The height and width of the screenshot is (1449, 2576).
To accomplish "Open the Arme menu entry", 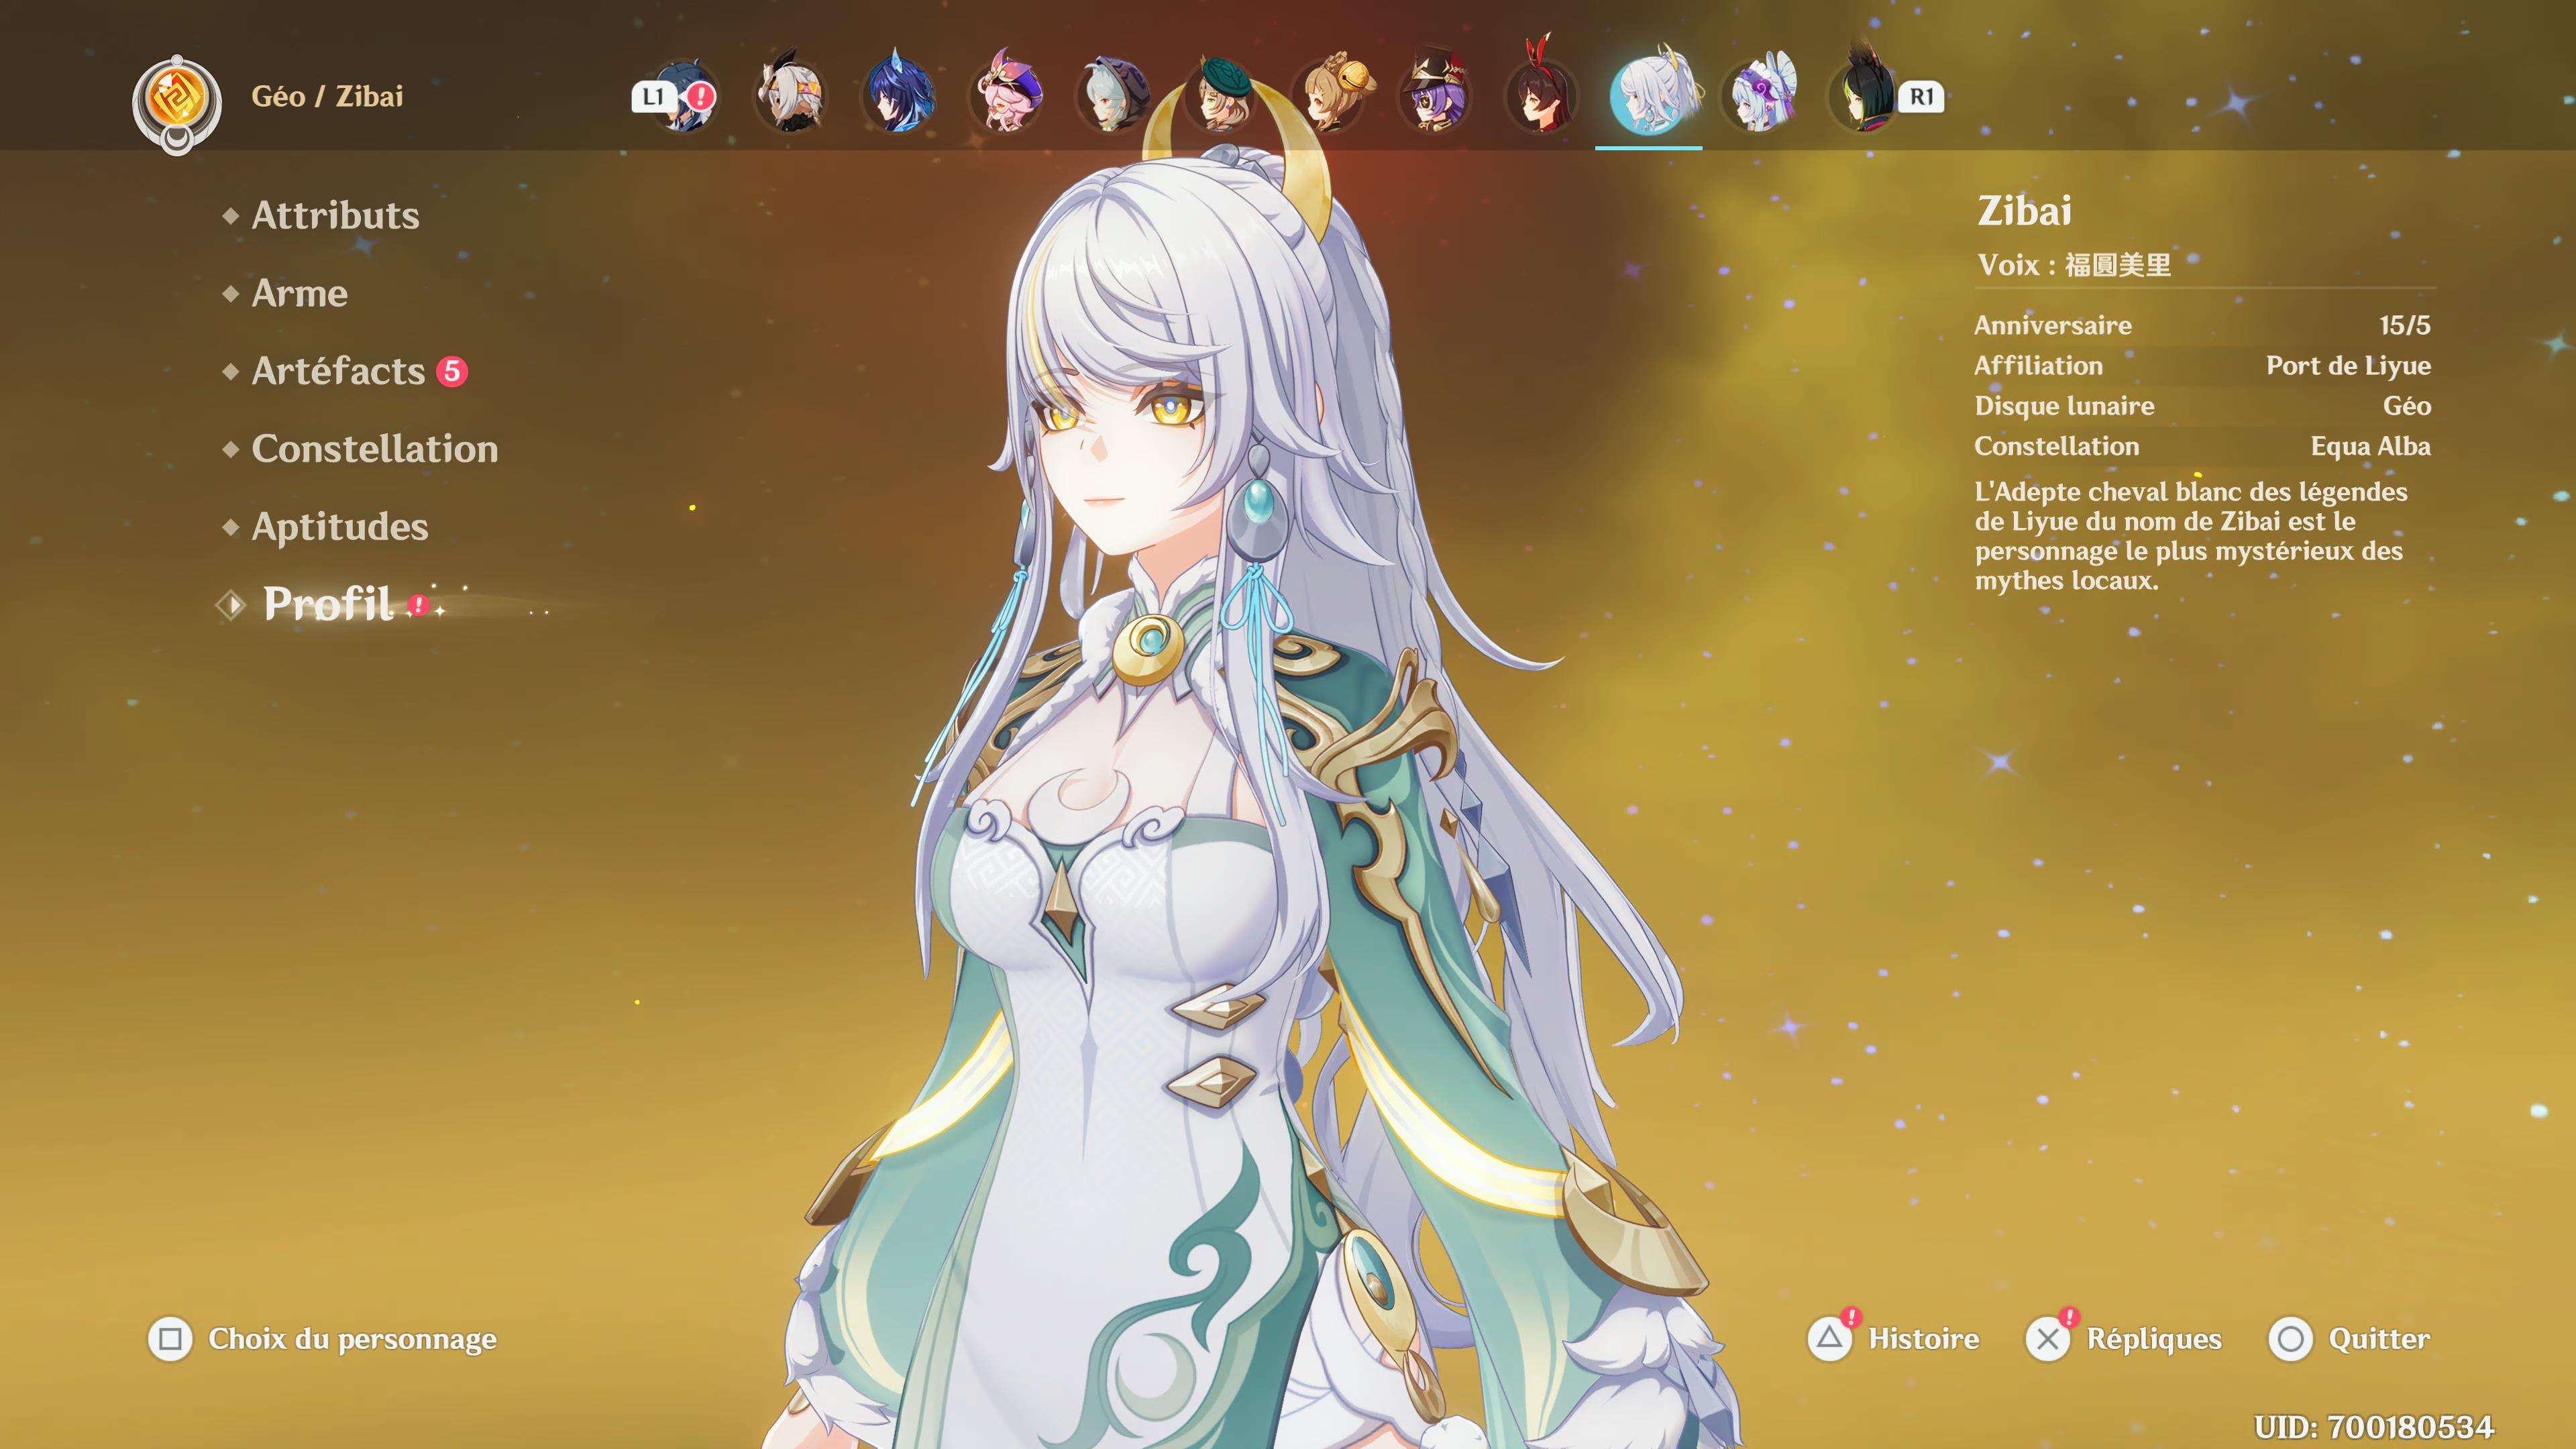I will 299,293.
